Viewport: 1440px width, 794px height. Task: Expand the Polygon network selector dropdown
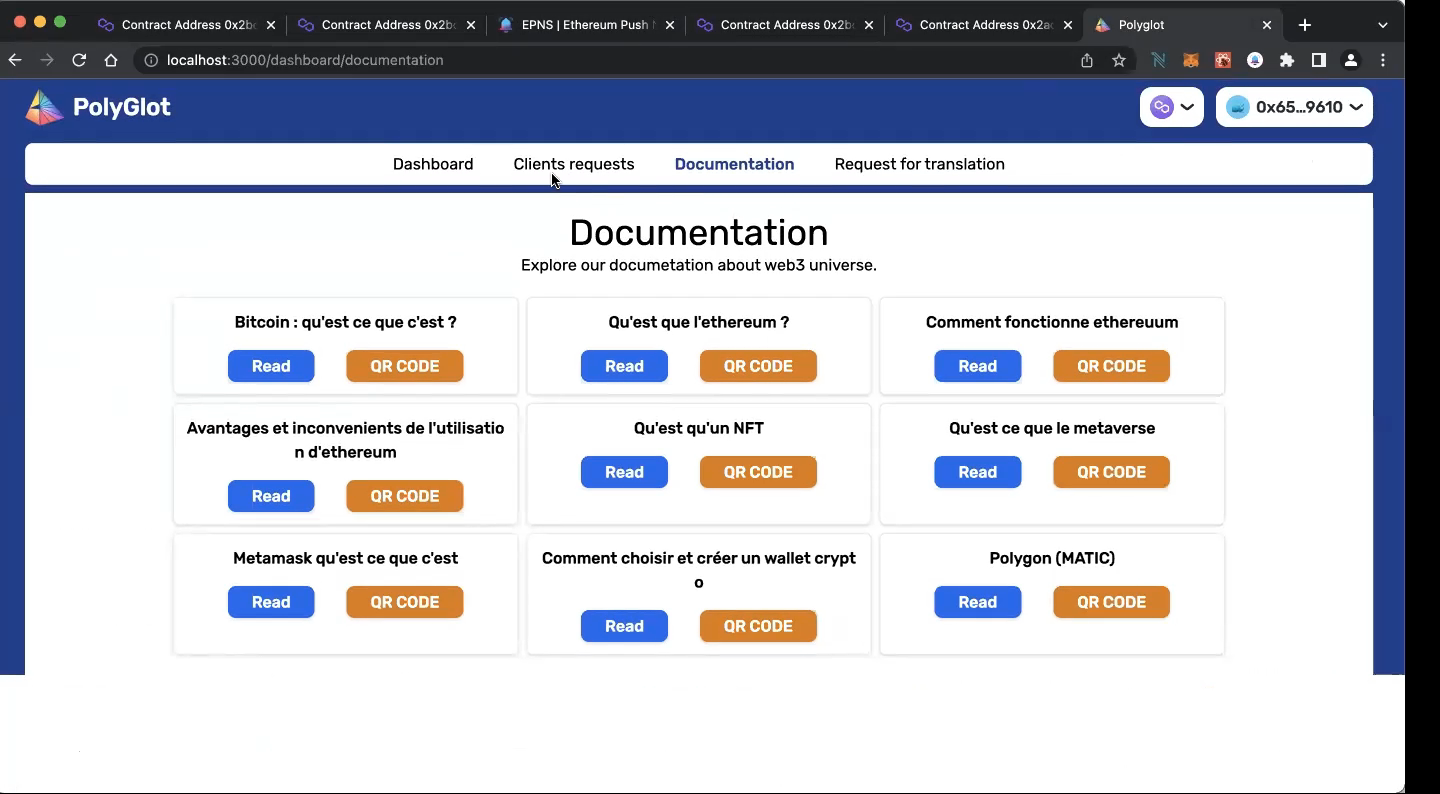1172,107
